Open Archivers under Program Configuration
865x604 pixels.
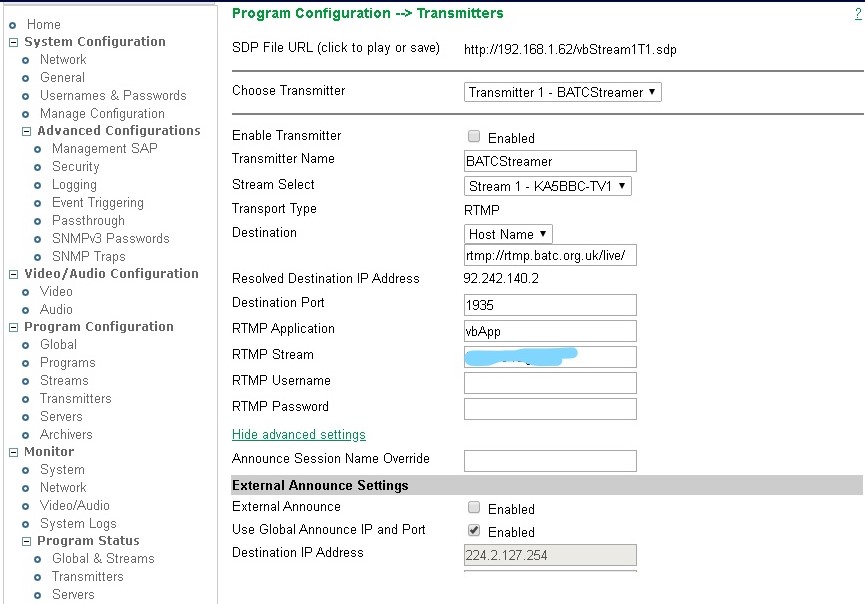[x=65, y=435]
